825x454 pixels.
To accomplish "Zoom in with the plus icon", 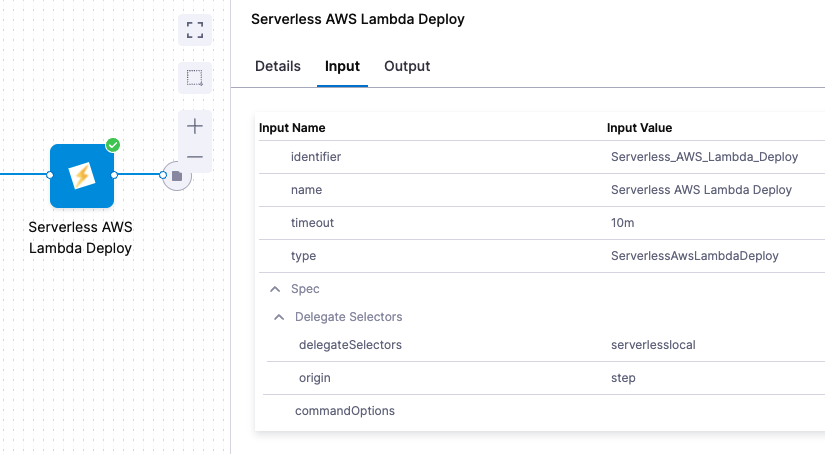I will [195, 126].
